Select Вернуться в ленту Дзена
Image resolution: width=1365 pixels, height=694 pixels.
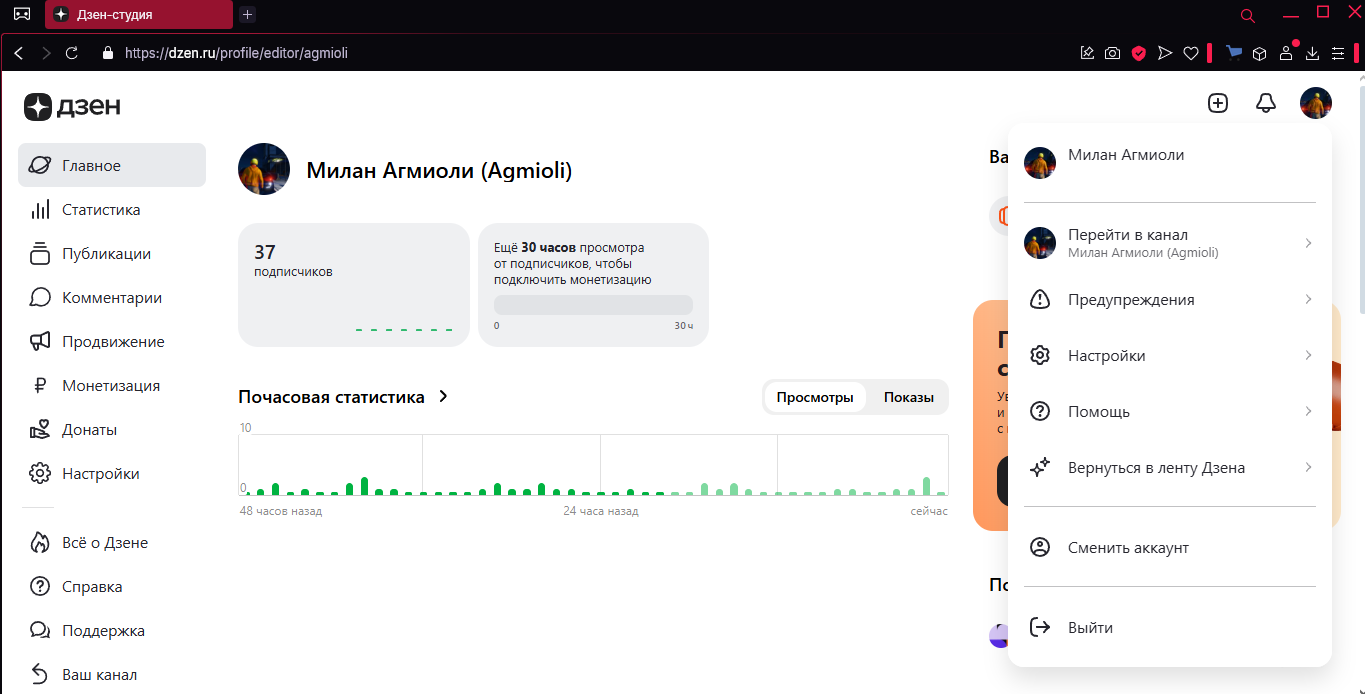[1170, 467]
